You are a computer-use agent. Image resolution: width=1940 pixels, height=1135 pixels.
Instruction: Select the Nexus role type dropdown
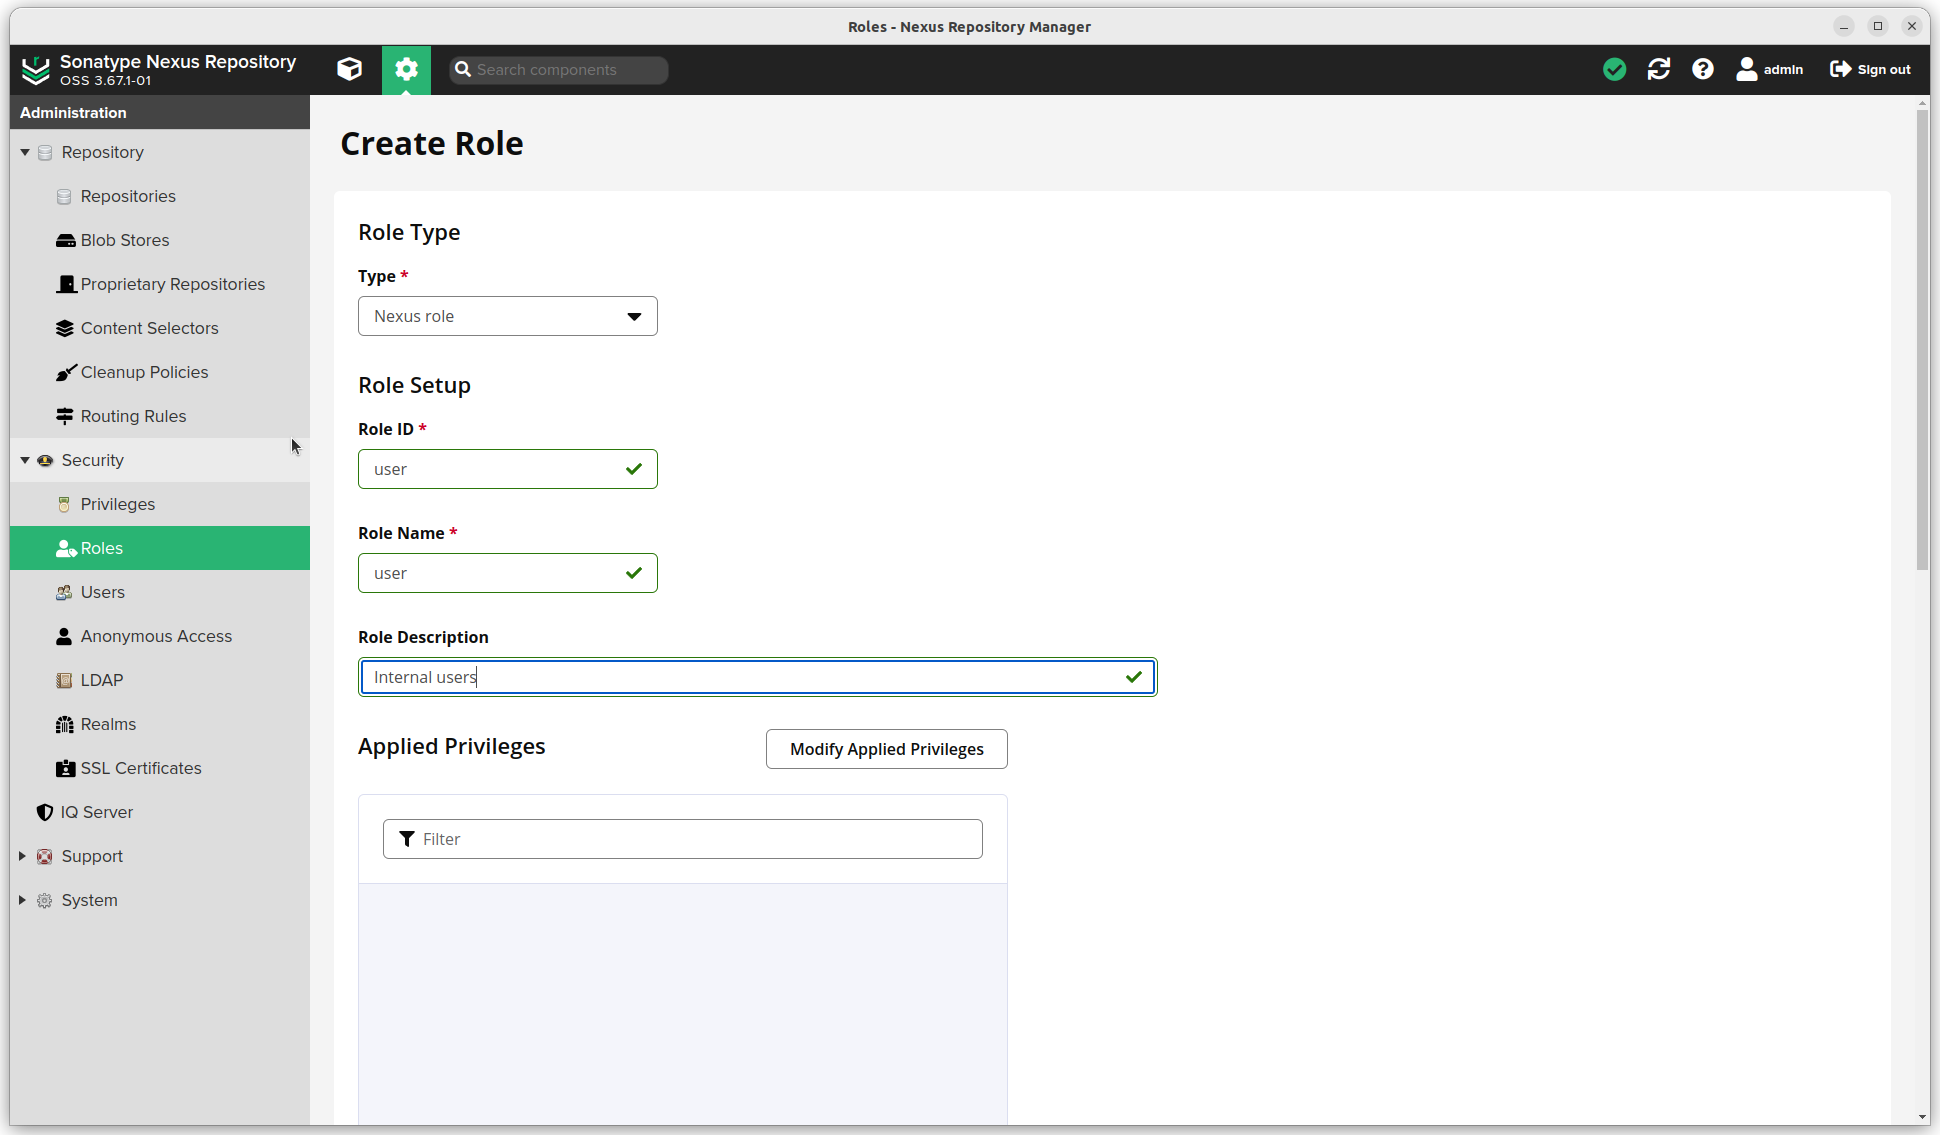point(507,316)
